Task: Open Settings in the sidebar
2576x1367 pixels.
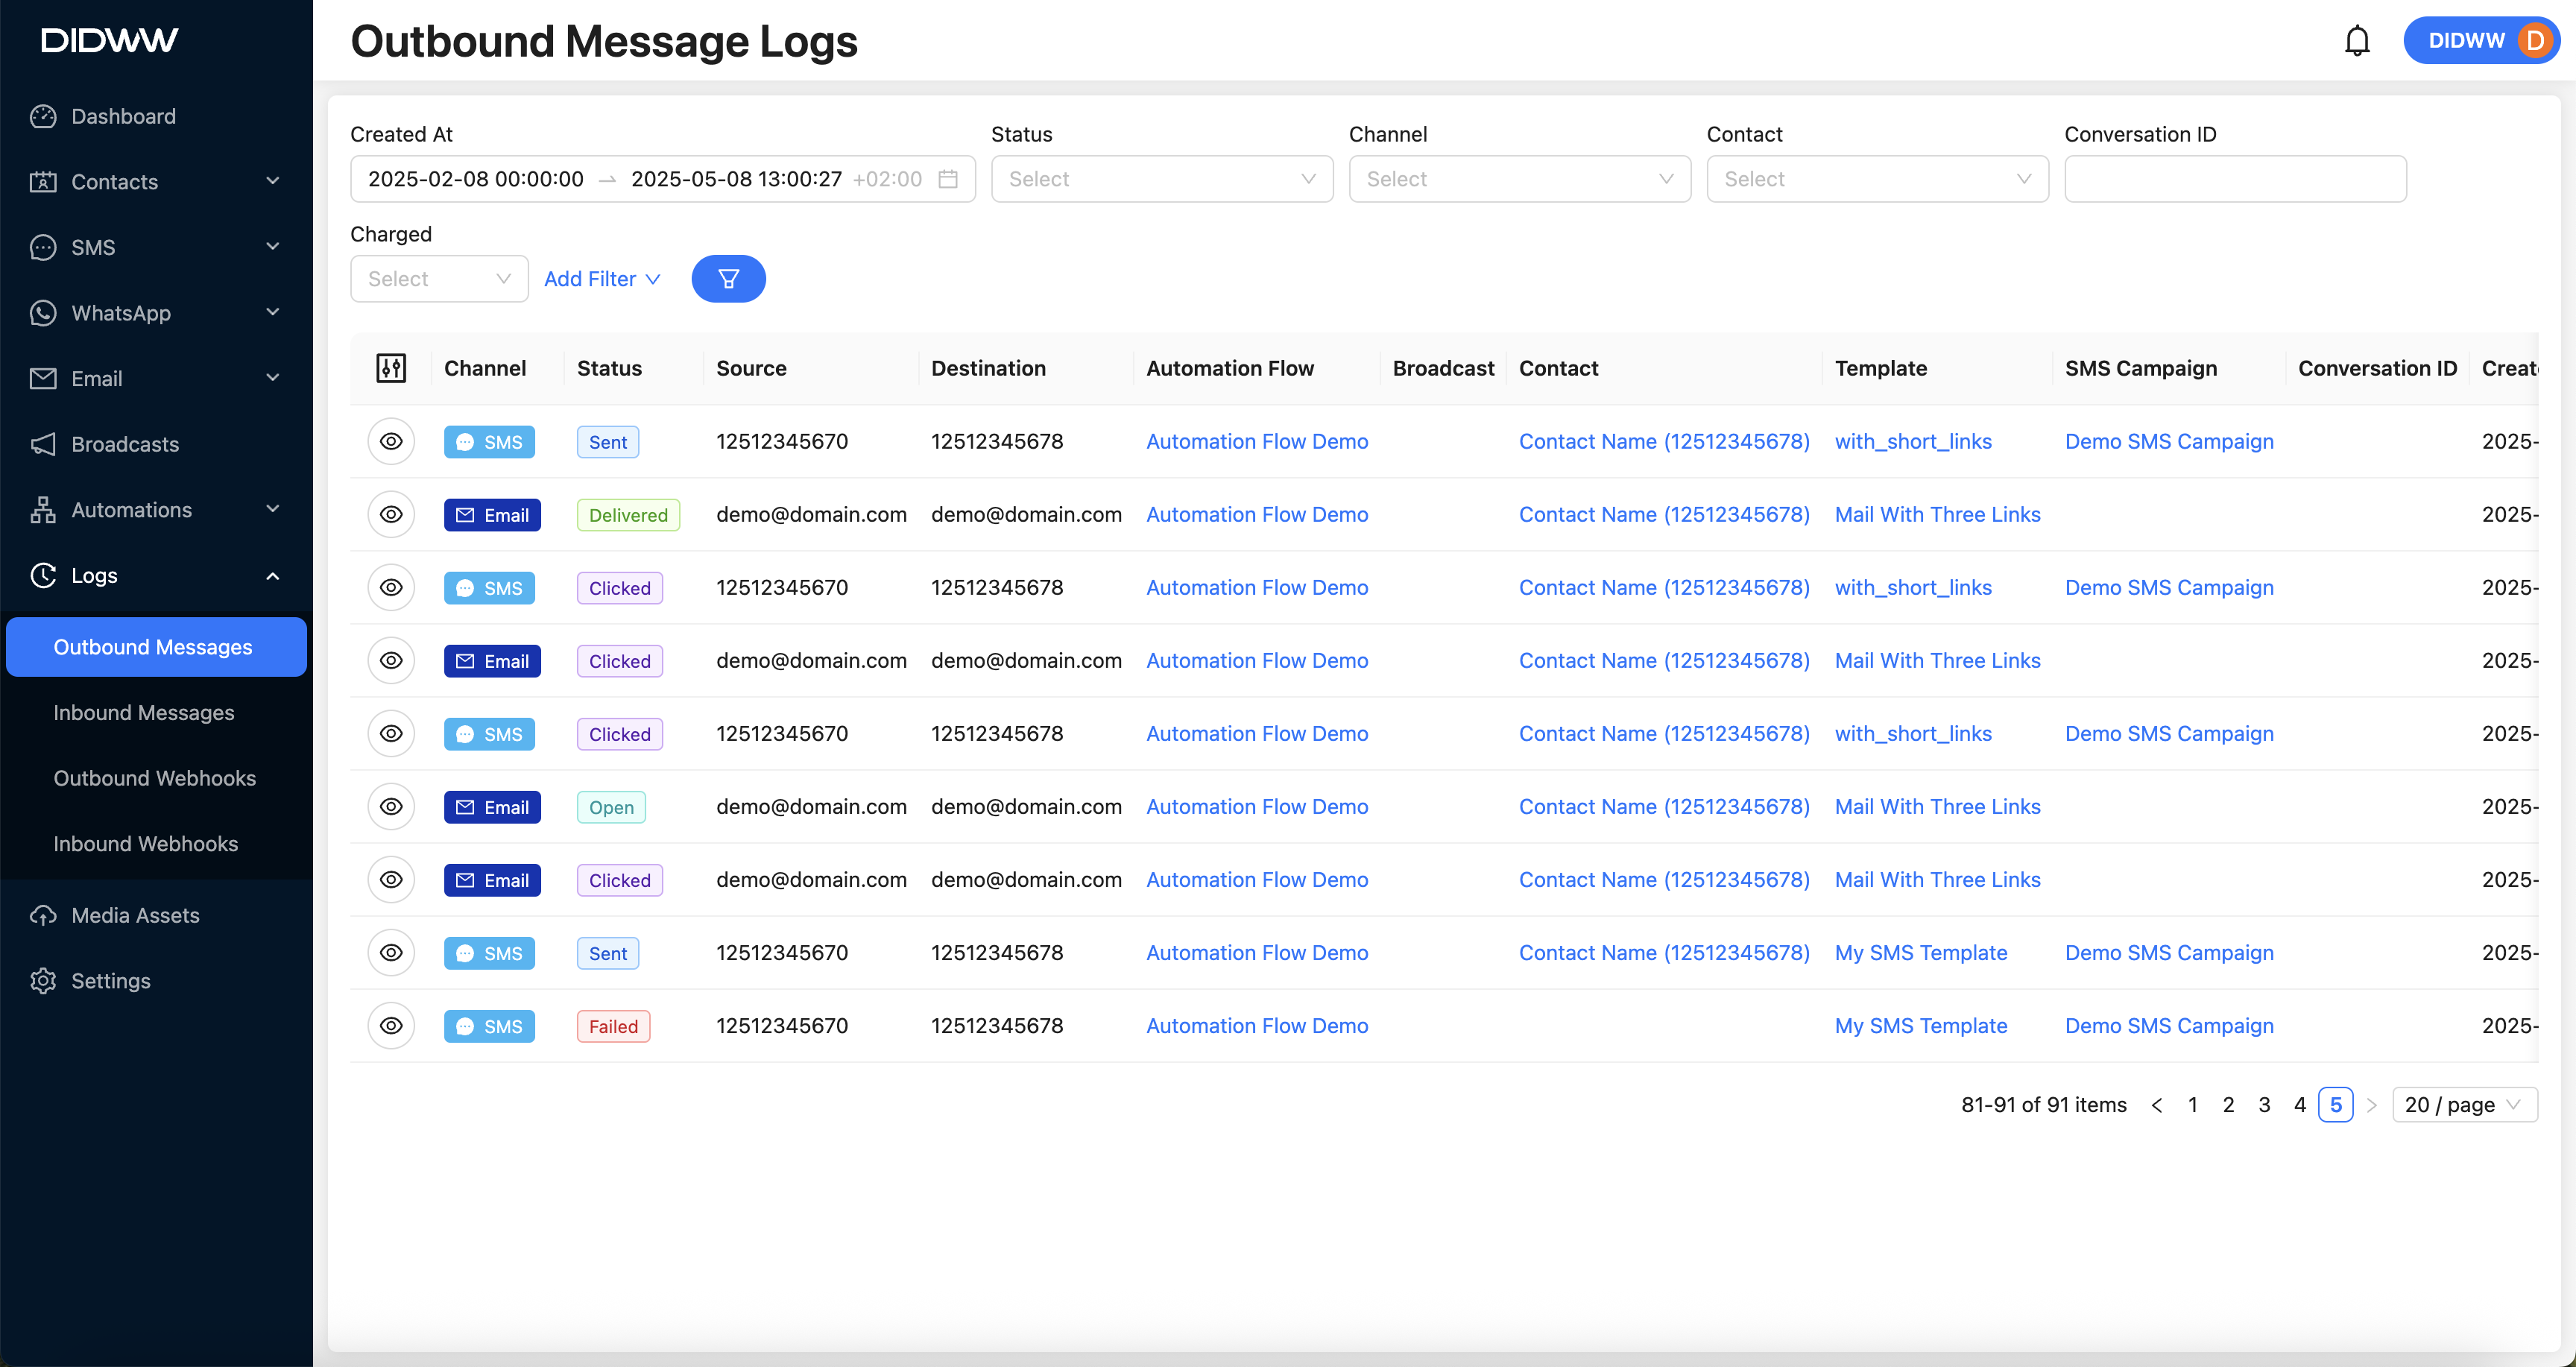Action: click(110, 980)
